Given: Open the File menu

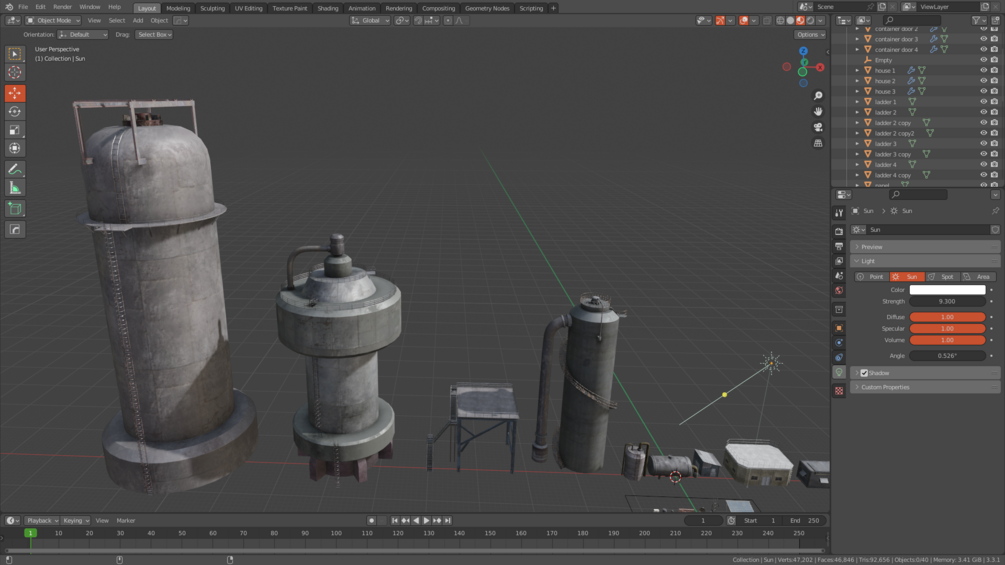Looking at the screenshot, I should coord(23,7).
